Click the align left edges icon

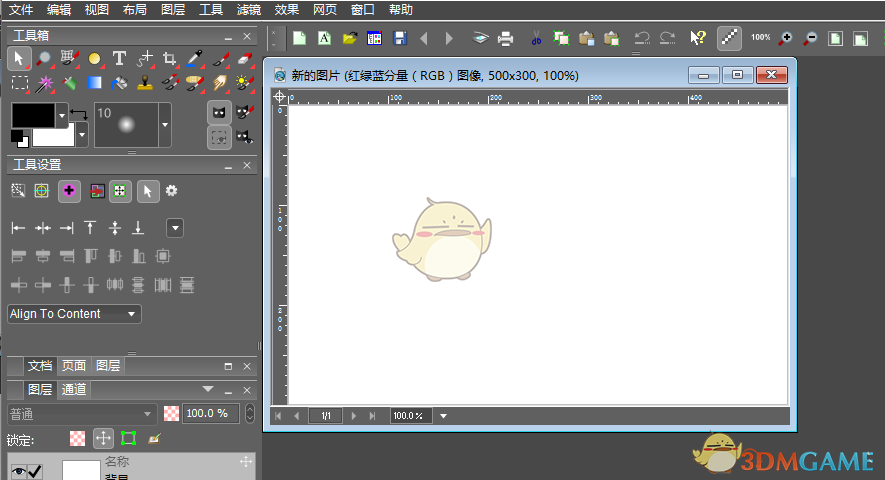tap(19, 228)
